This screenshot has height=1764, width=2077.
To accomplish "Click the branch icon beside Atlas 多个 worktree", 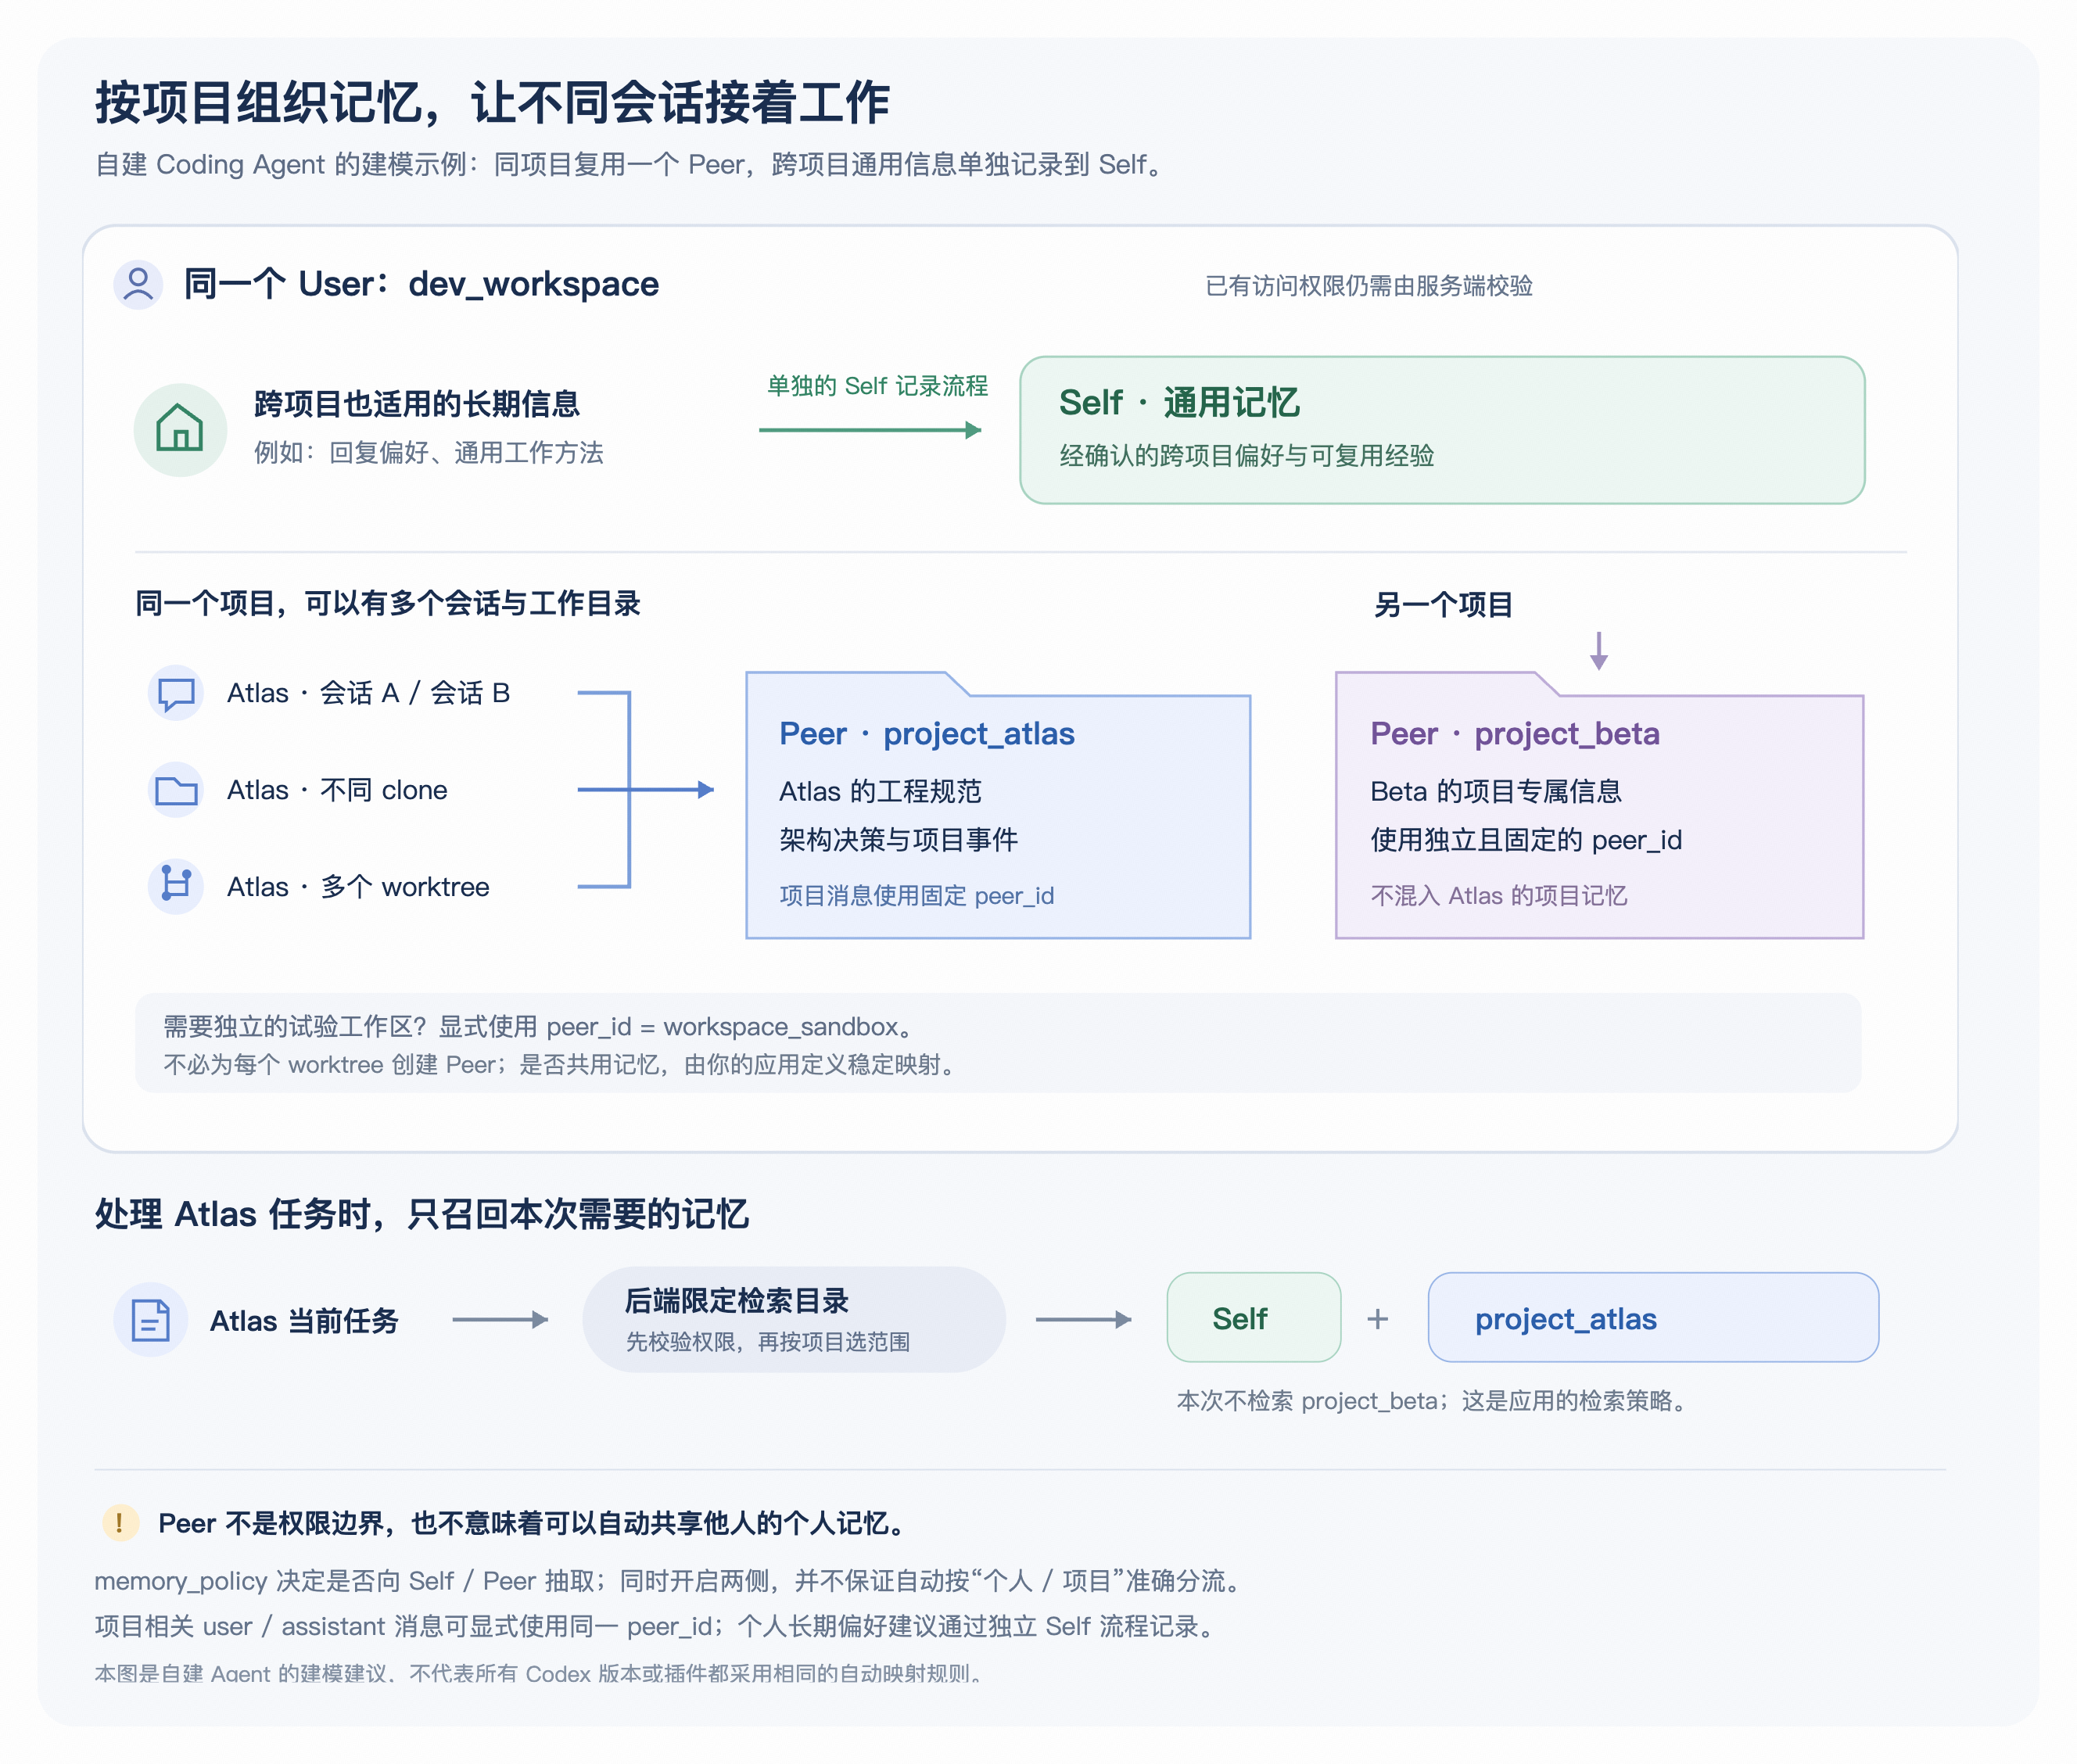I will coord(176,886).
